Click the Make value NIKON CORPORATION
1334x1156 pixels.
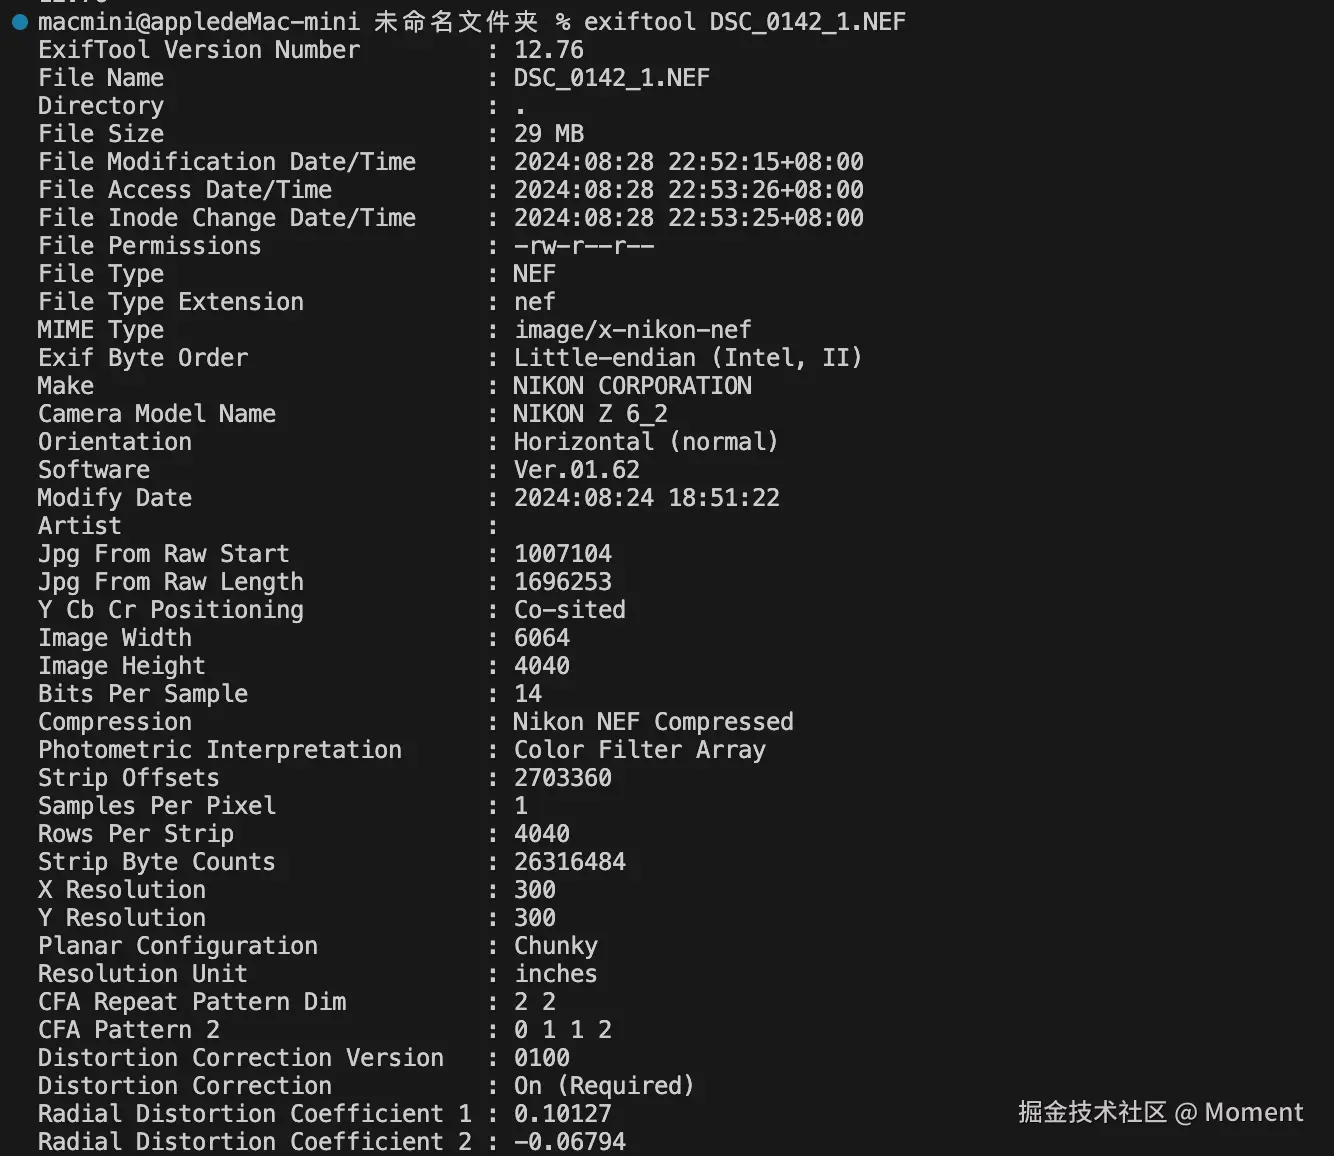633,386
